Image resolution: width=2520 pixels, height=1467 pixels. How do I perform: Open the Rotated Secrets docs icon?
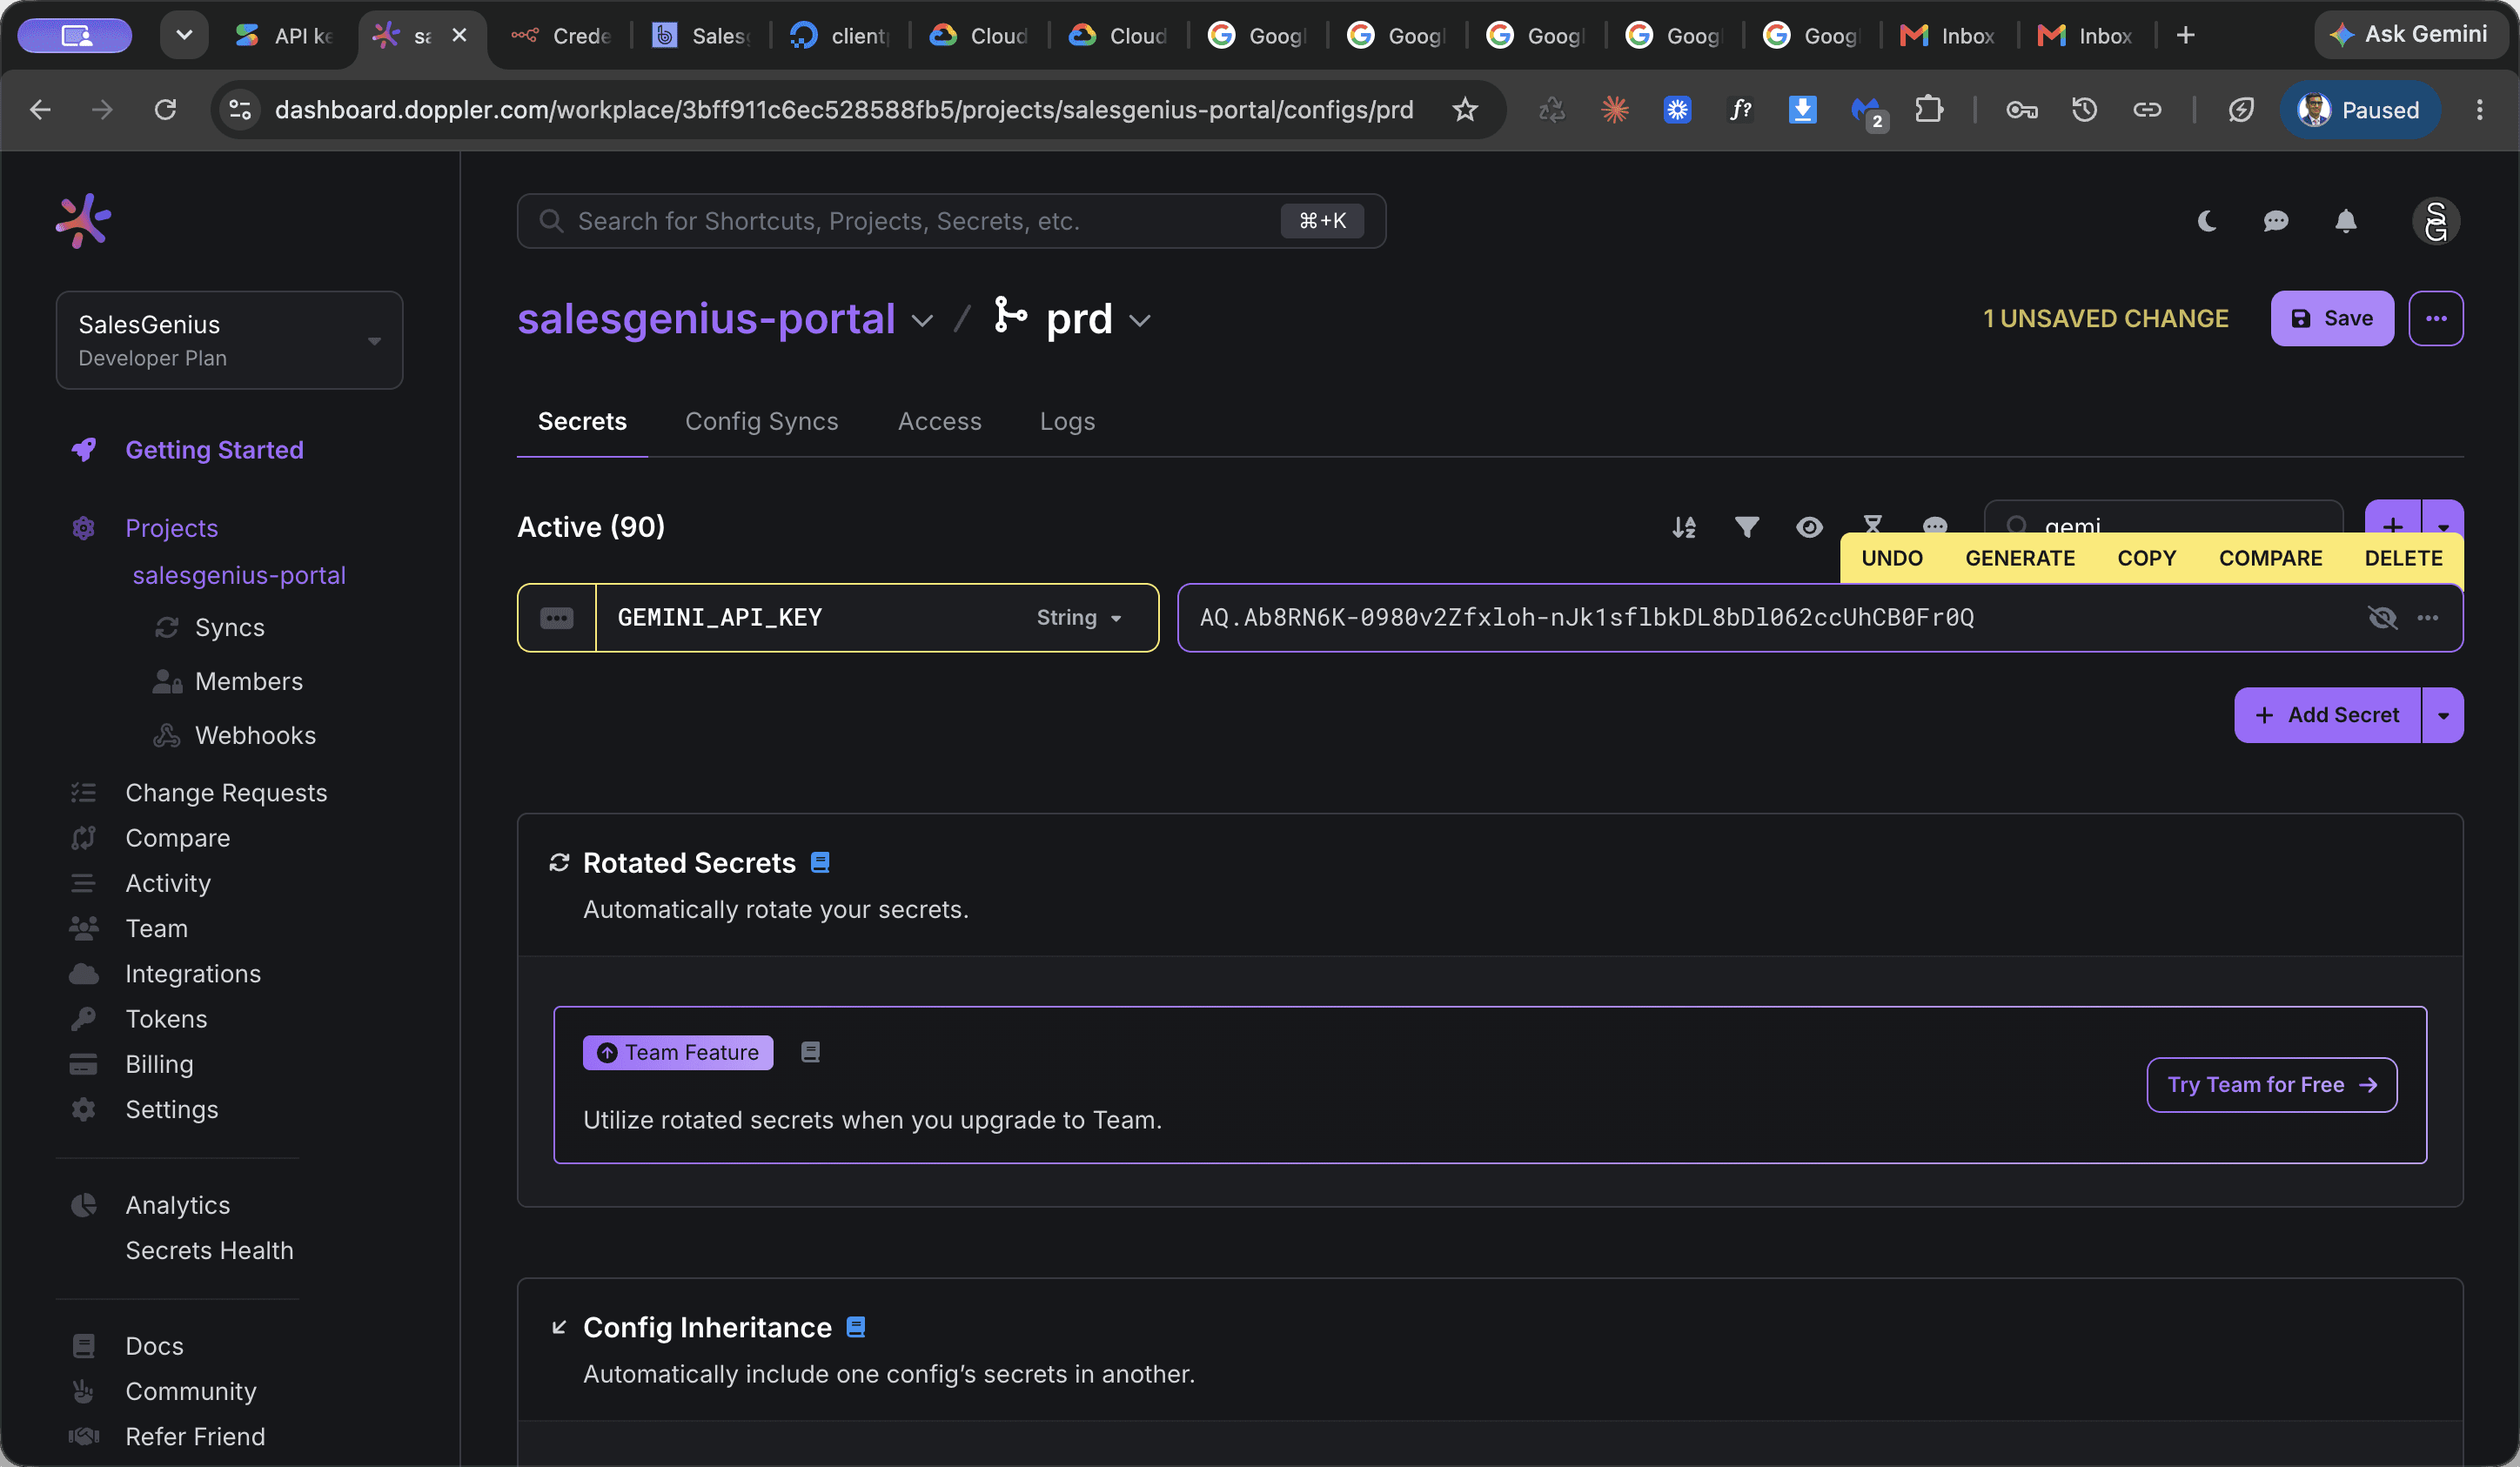820,862
